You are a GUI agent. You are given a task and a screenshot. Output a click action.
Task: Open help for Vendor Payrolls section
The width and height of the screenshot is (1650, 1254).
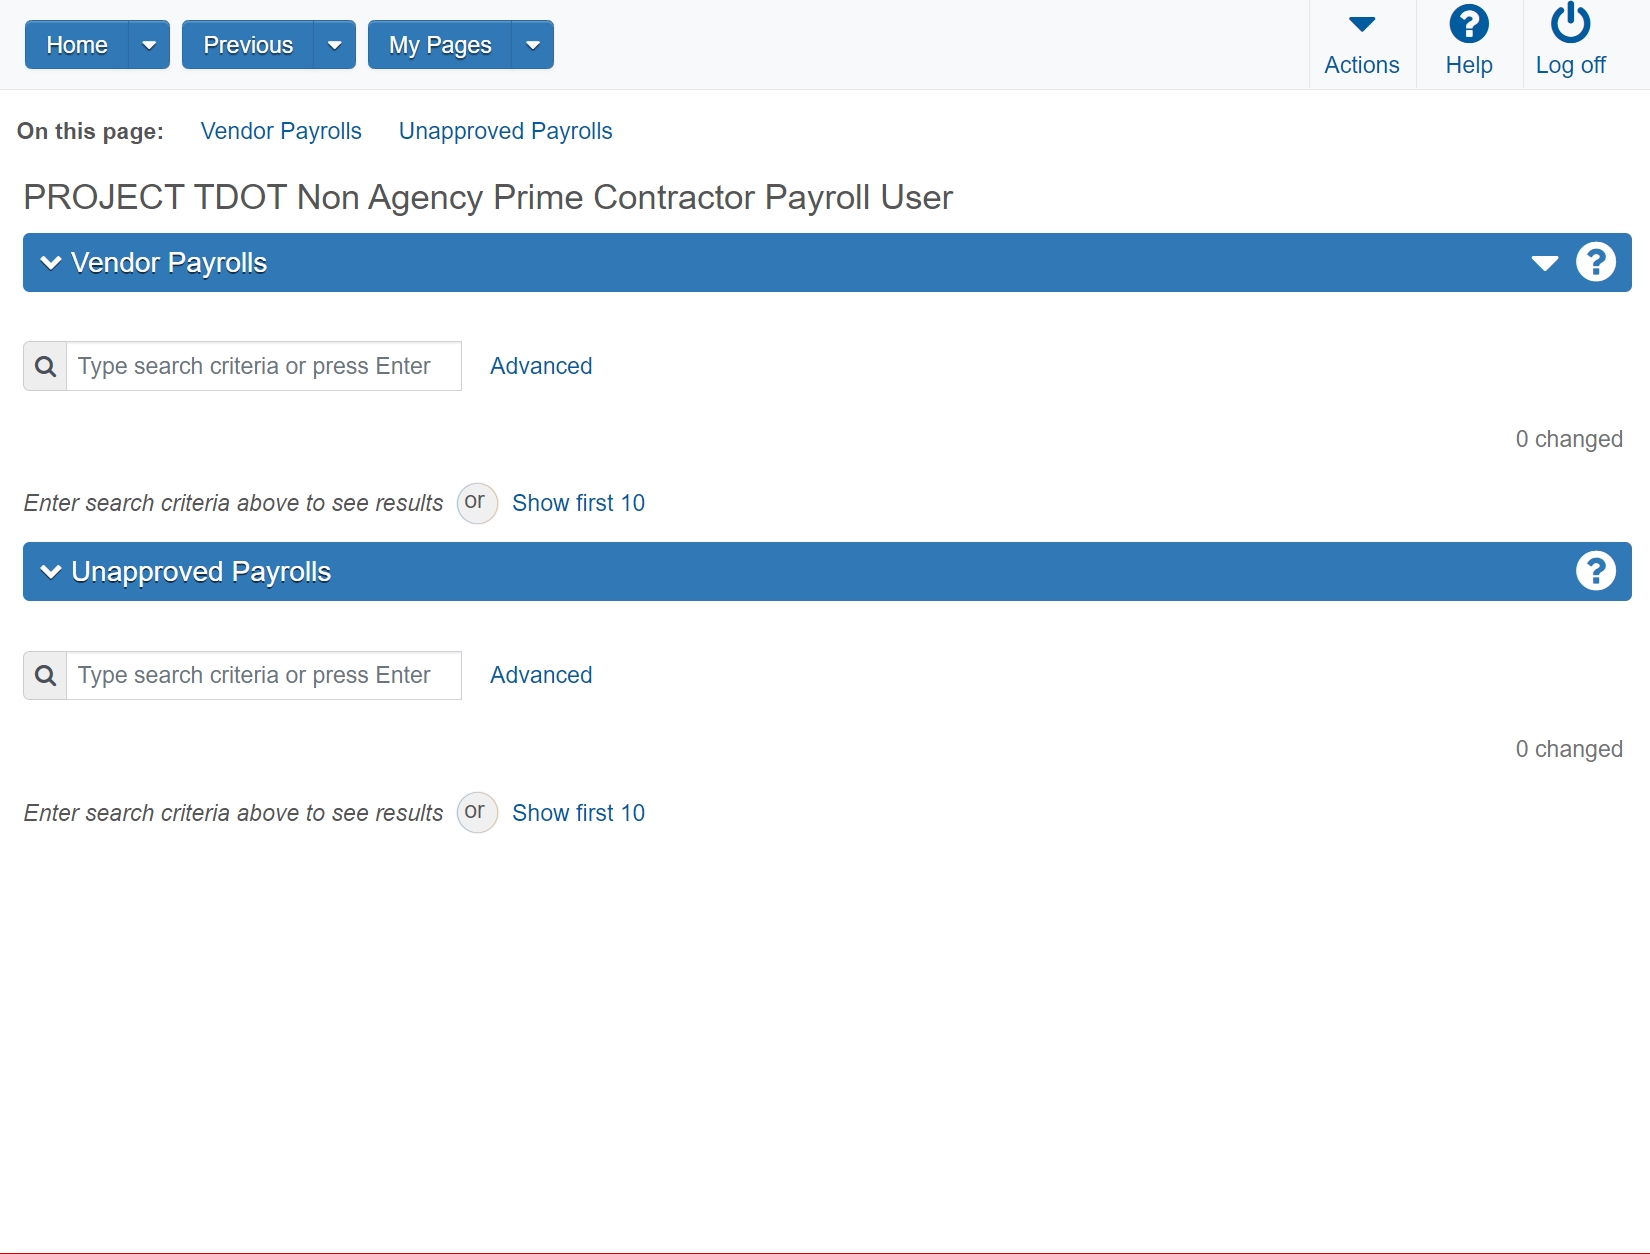(x=1596, y=262)
